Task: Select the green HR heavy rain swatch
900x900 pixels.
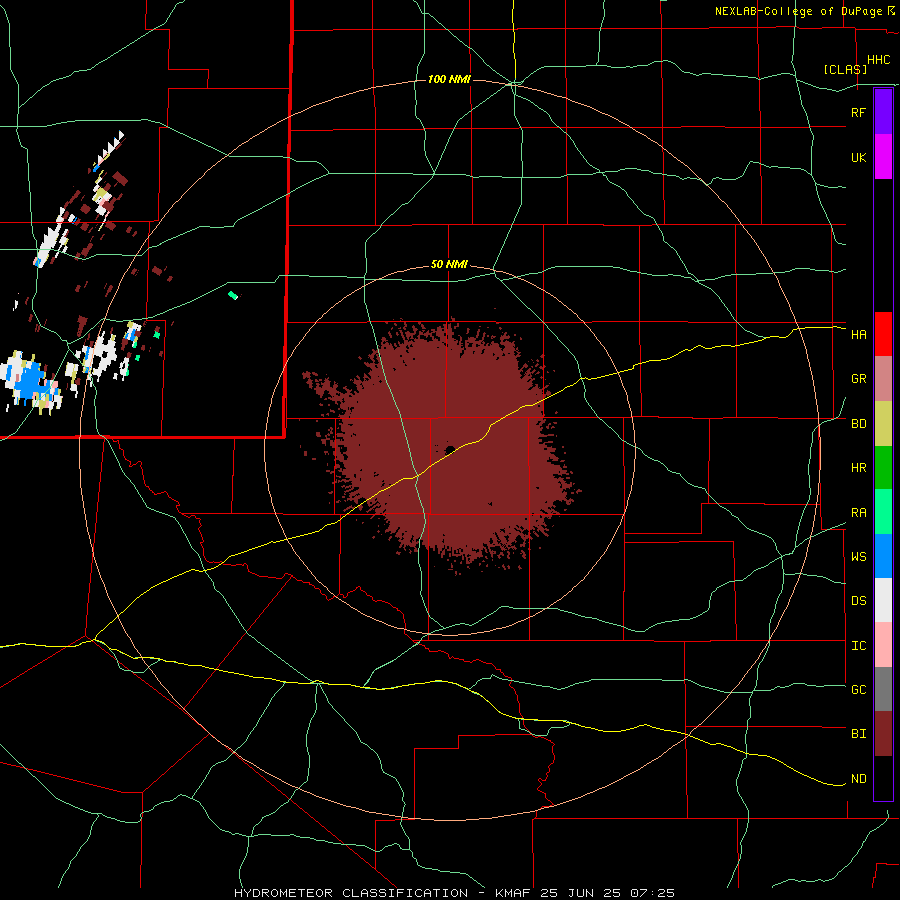Action: [883, 468]
